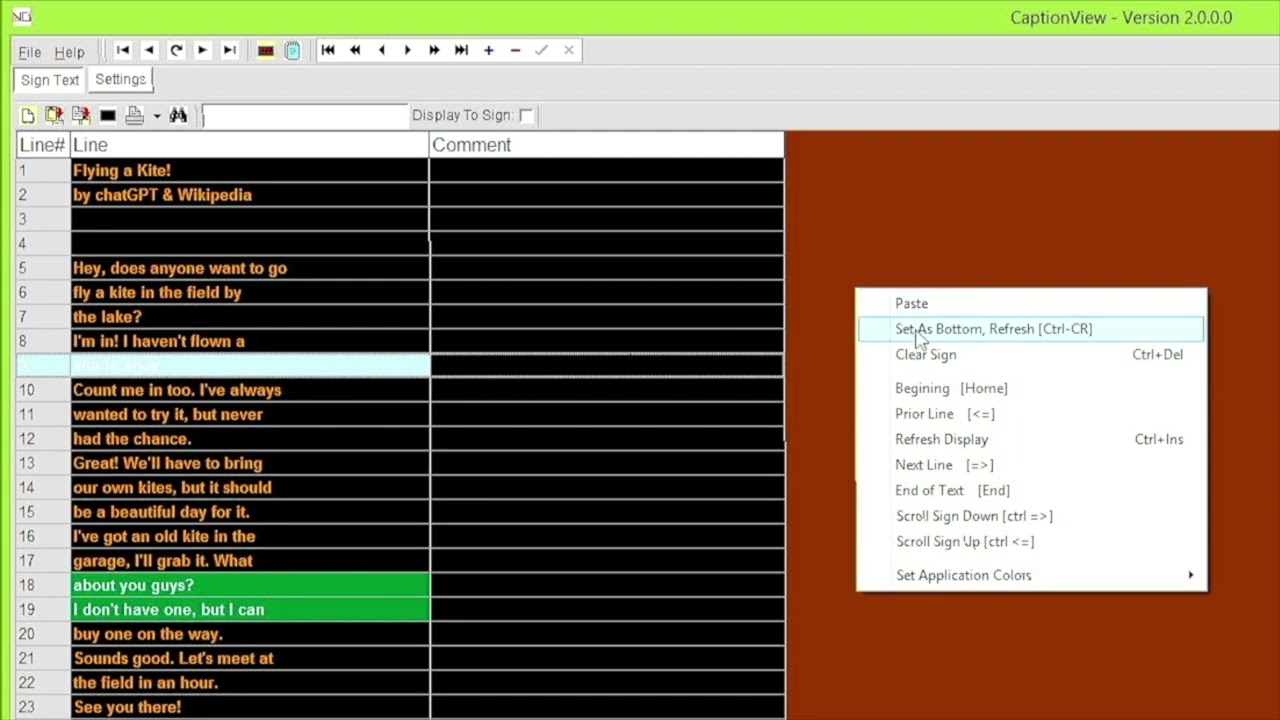
Task: Select green highlighted line 'about you guys?'
Action: point(249,585)
